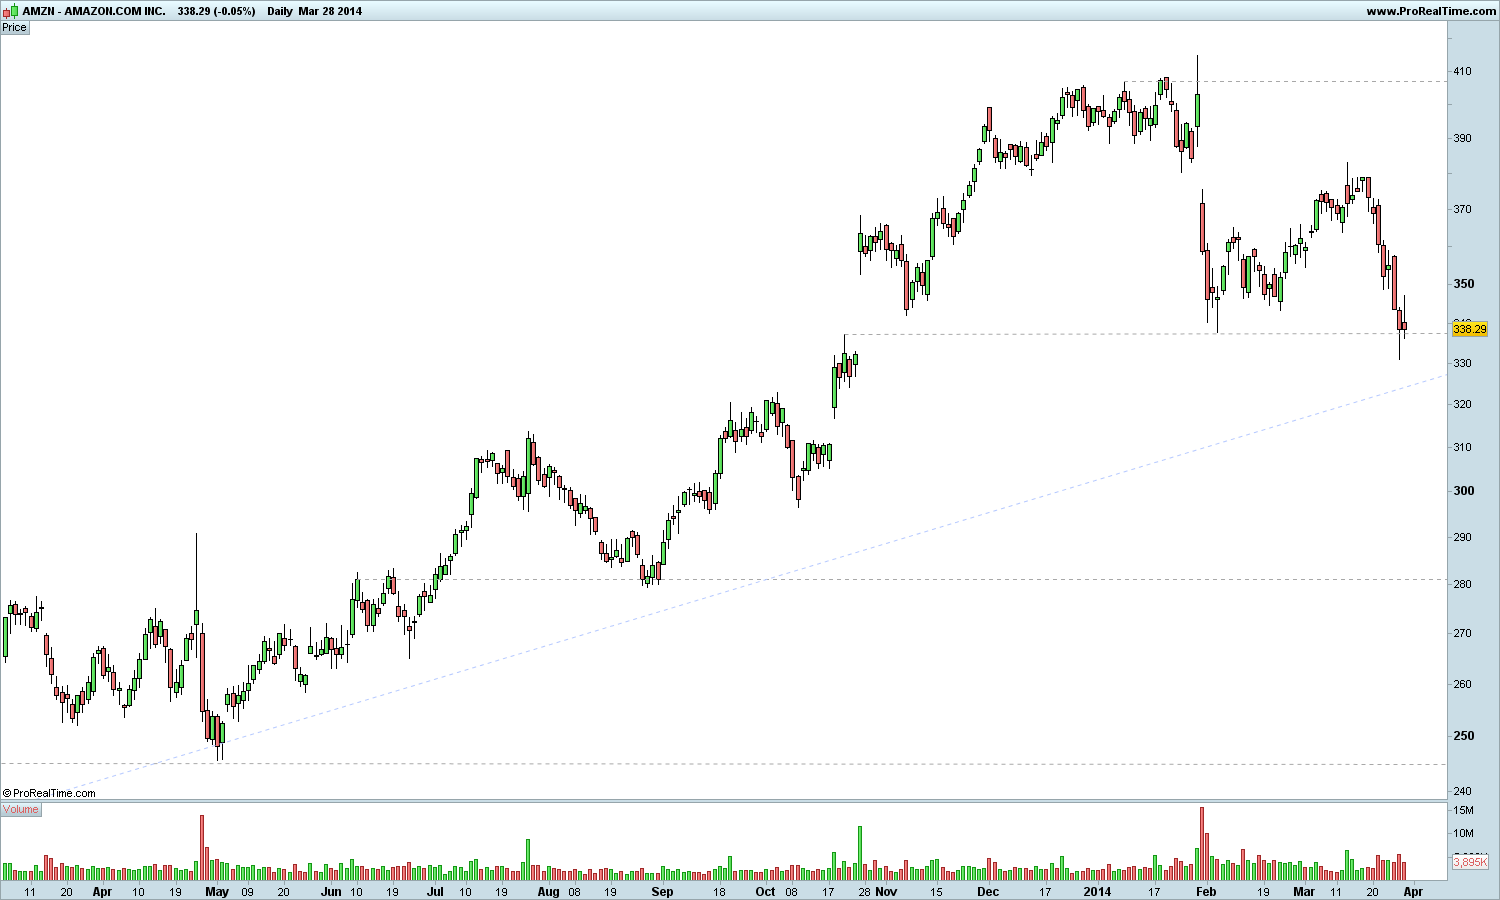Click the 10M volume axis label
This screenshot has height=900, width=1500.
(1463, 834)
